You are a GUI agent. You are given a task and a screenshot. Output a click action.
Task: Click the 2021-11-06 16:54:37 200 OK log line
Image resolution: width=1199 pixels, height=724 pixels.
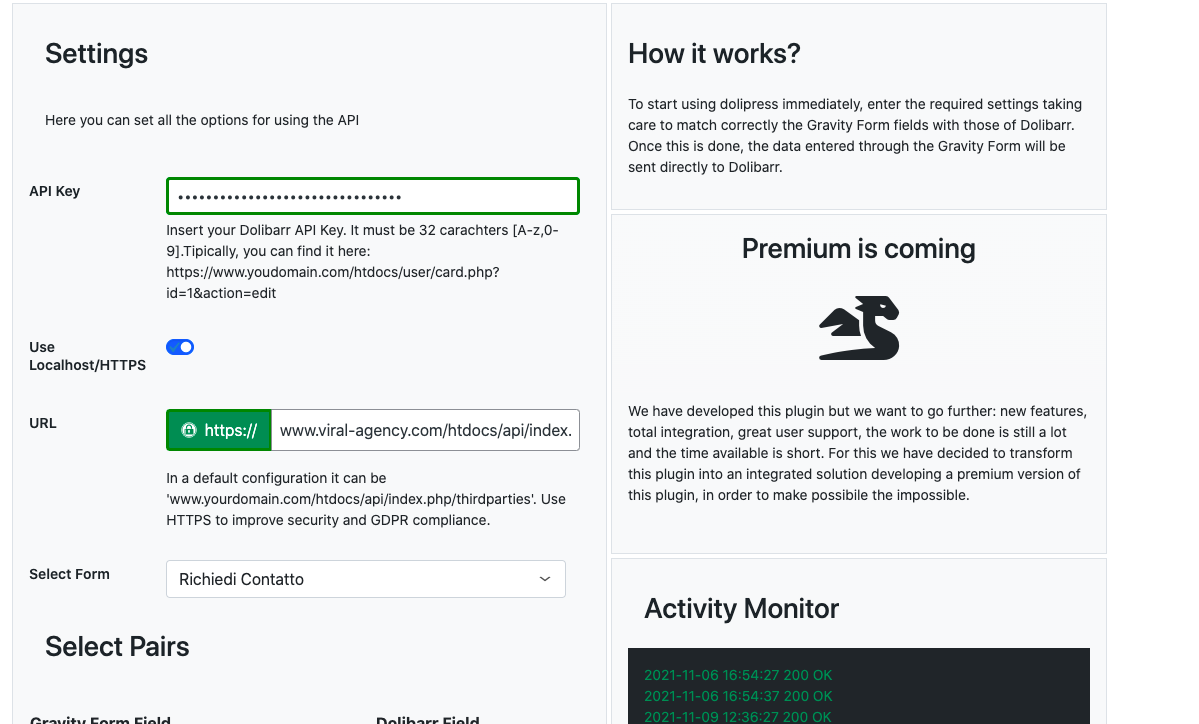tap(738, 696)
